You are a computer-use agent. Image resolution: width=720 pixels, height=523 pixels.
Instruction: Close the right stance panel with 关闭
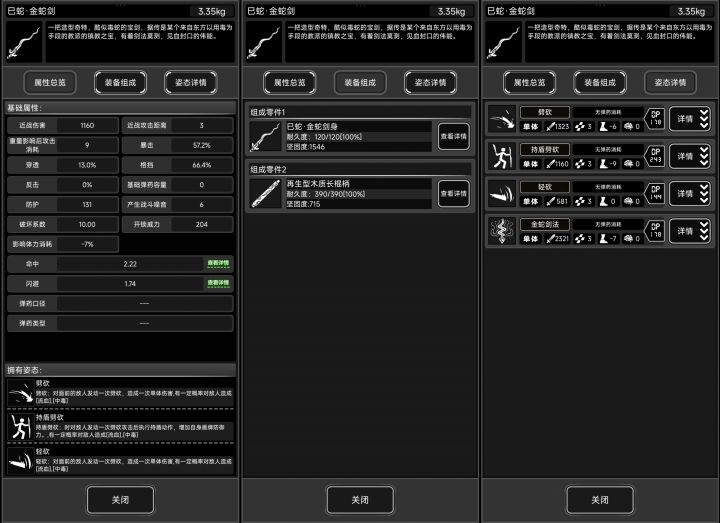click(x=600, y=500)
